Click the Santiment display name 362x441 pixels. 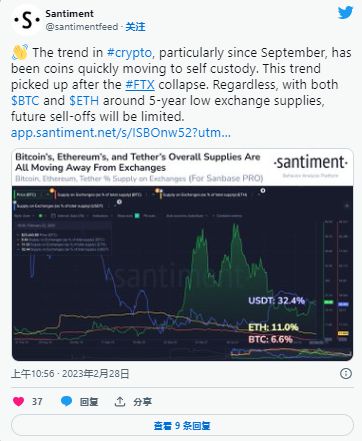tap(69, 14)
